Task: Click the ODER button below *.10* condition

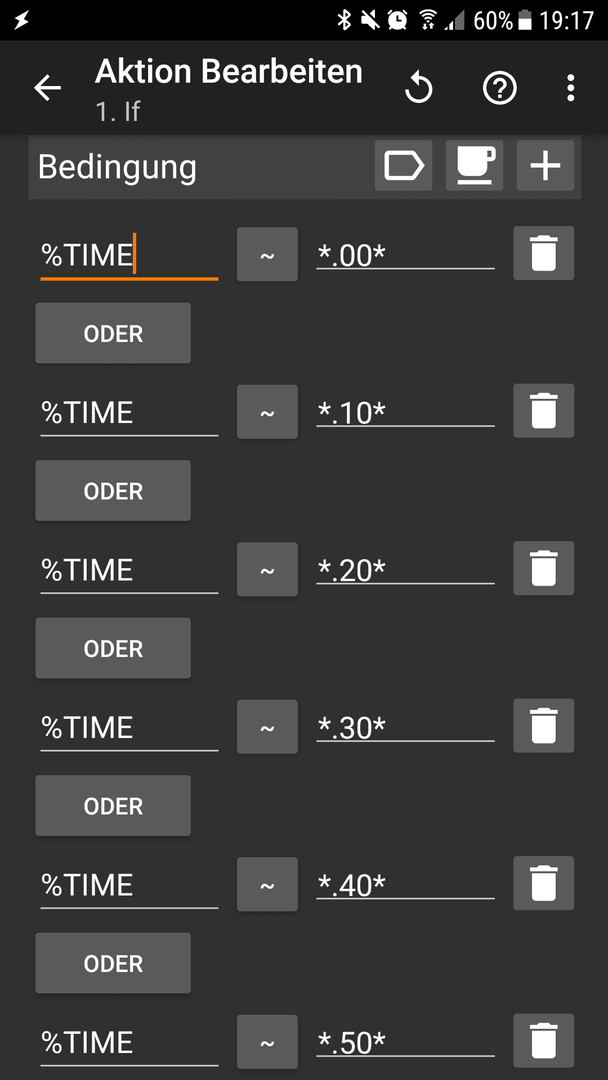Action: pyautogui.click(x=113, y=490)
